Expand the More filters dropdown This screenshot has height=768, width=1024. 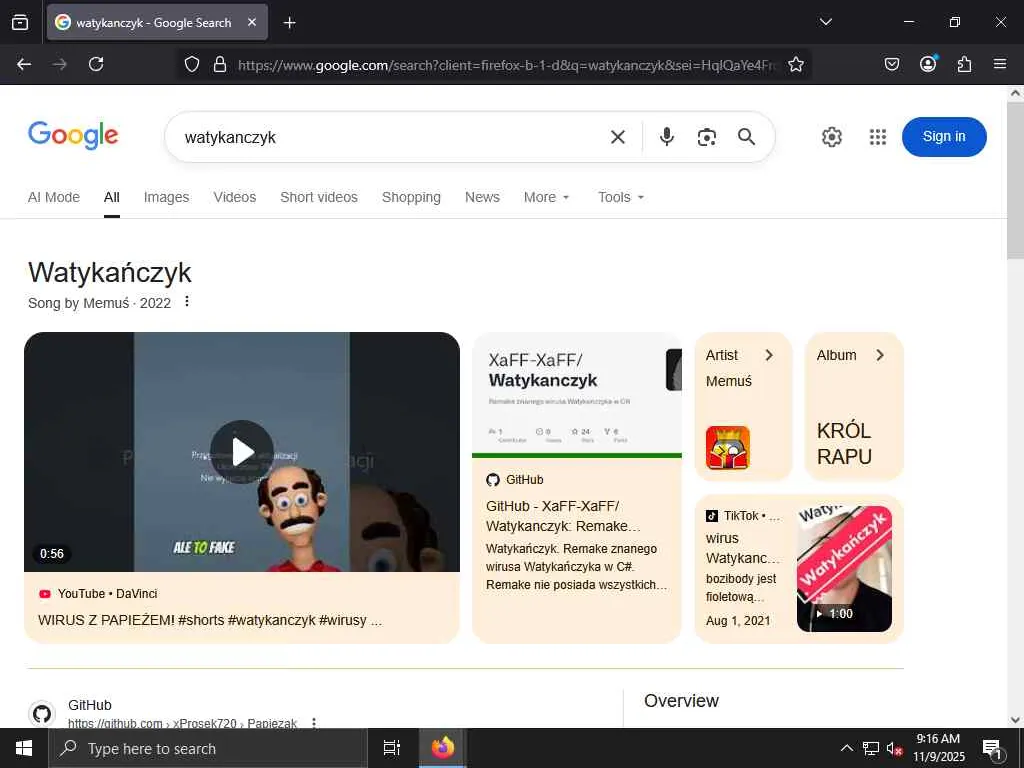547,197
